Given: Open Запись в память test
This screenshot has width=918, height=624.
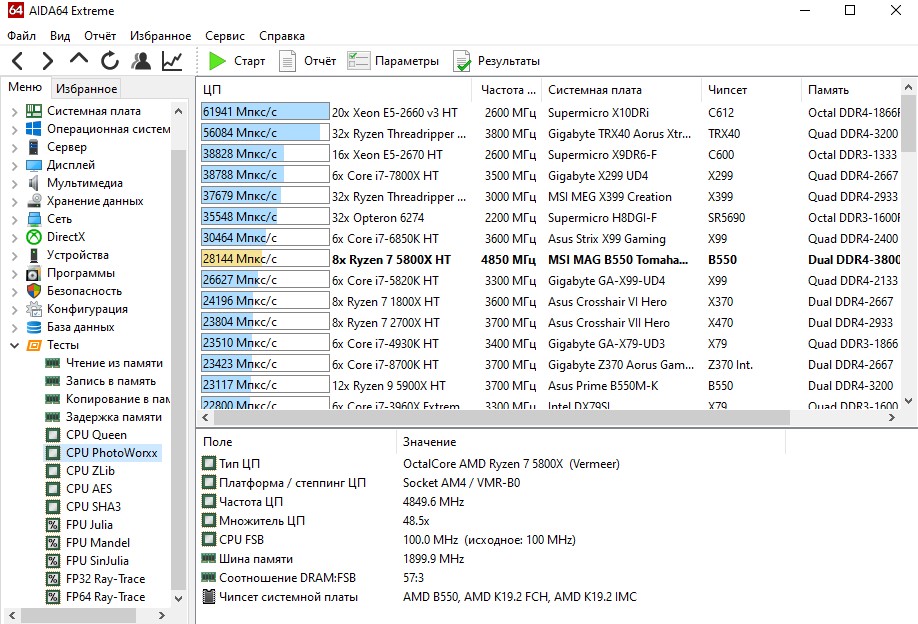Looking at the screenshot, I should (x=111, y=381).
